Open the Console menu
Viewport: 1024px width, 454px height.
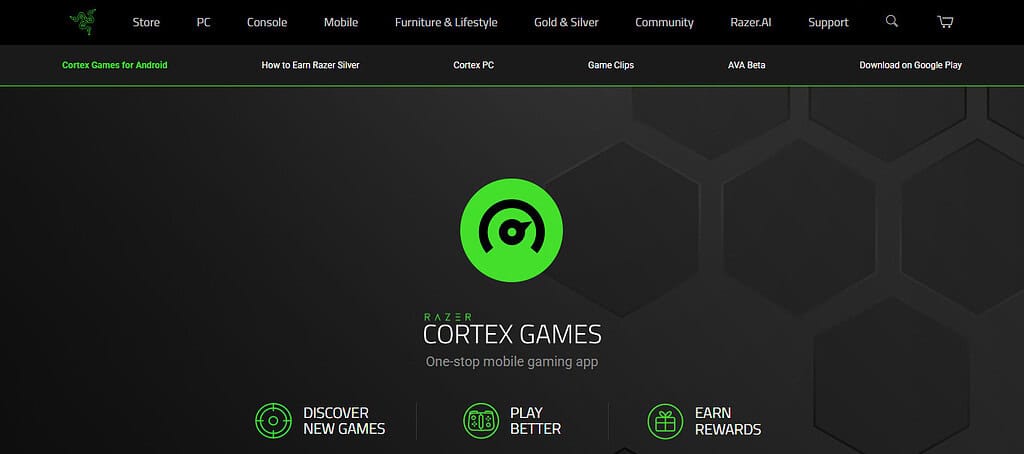[x=266, y=22]
